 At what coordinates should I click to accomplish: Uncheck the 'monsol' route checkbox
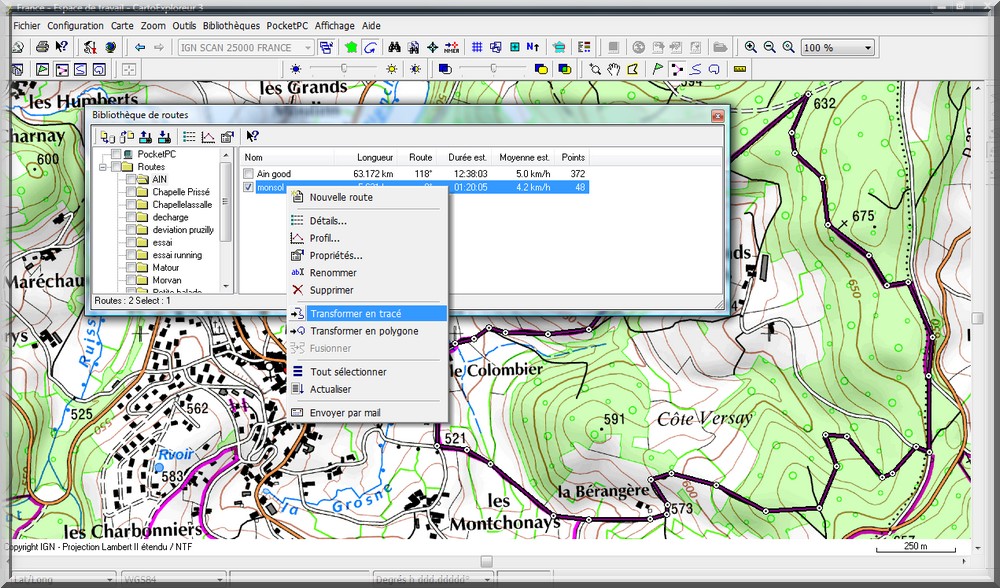pyautogui.click(x=248, y=187)
